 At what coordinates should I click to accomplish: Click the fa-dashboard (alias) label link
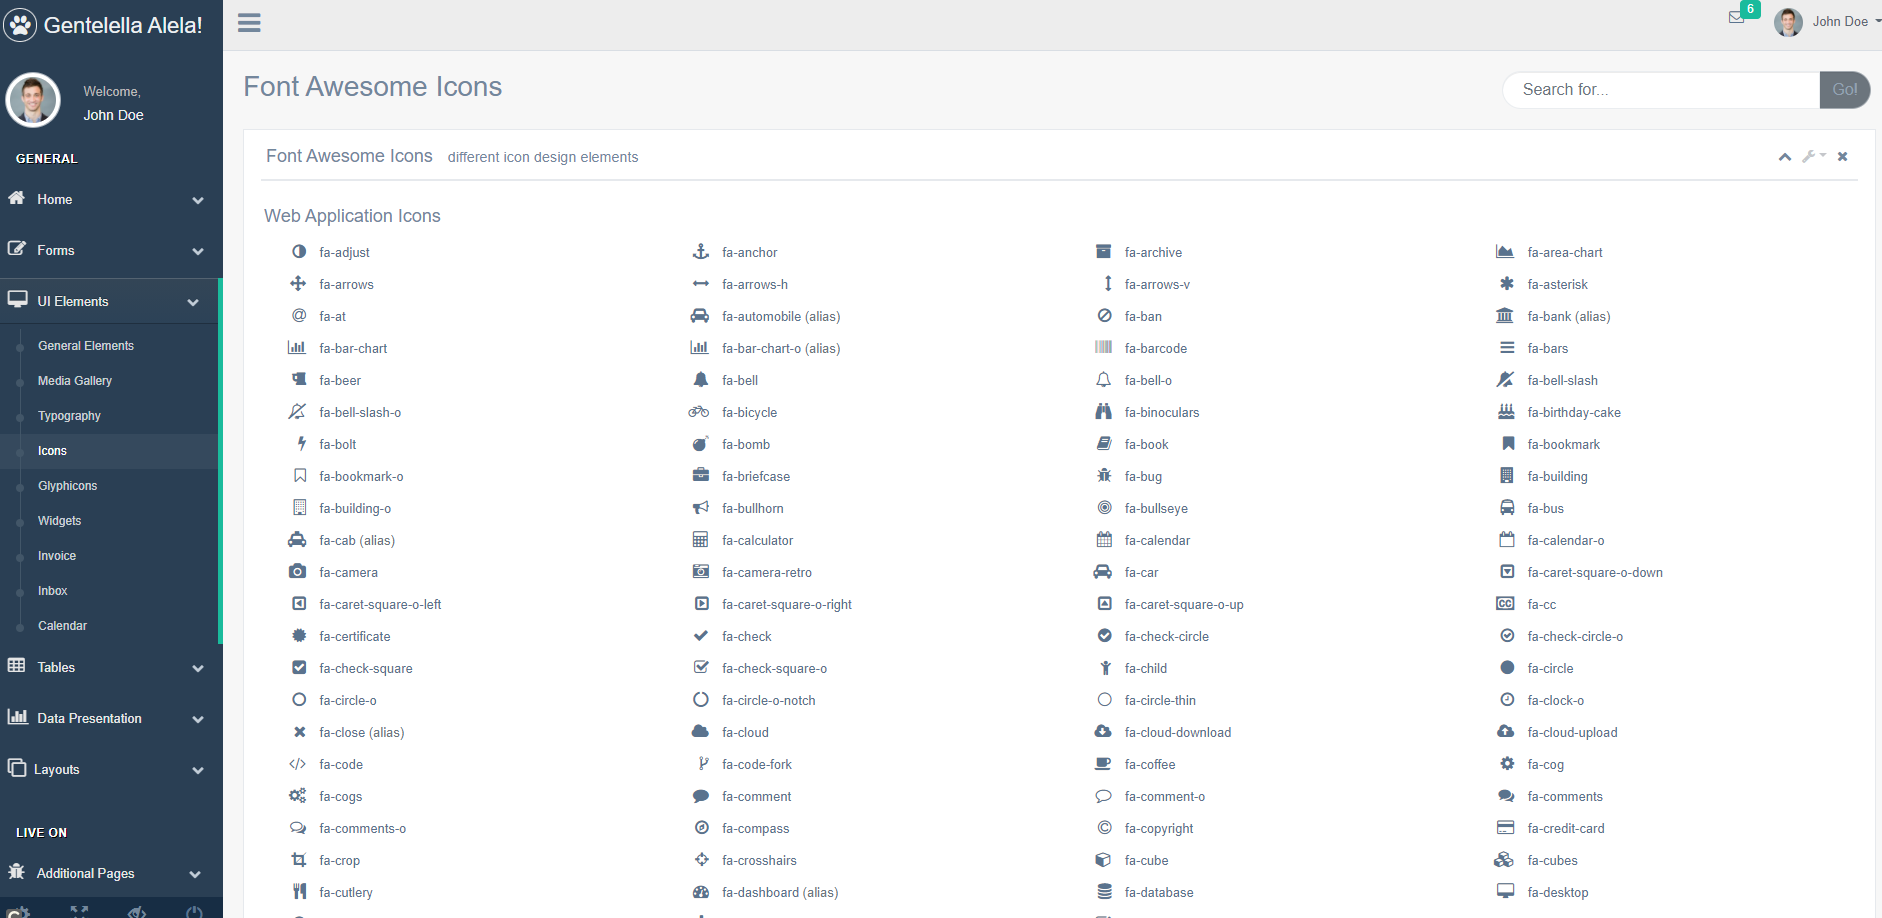(x=780, y=892)
